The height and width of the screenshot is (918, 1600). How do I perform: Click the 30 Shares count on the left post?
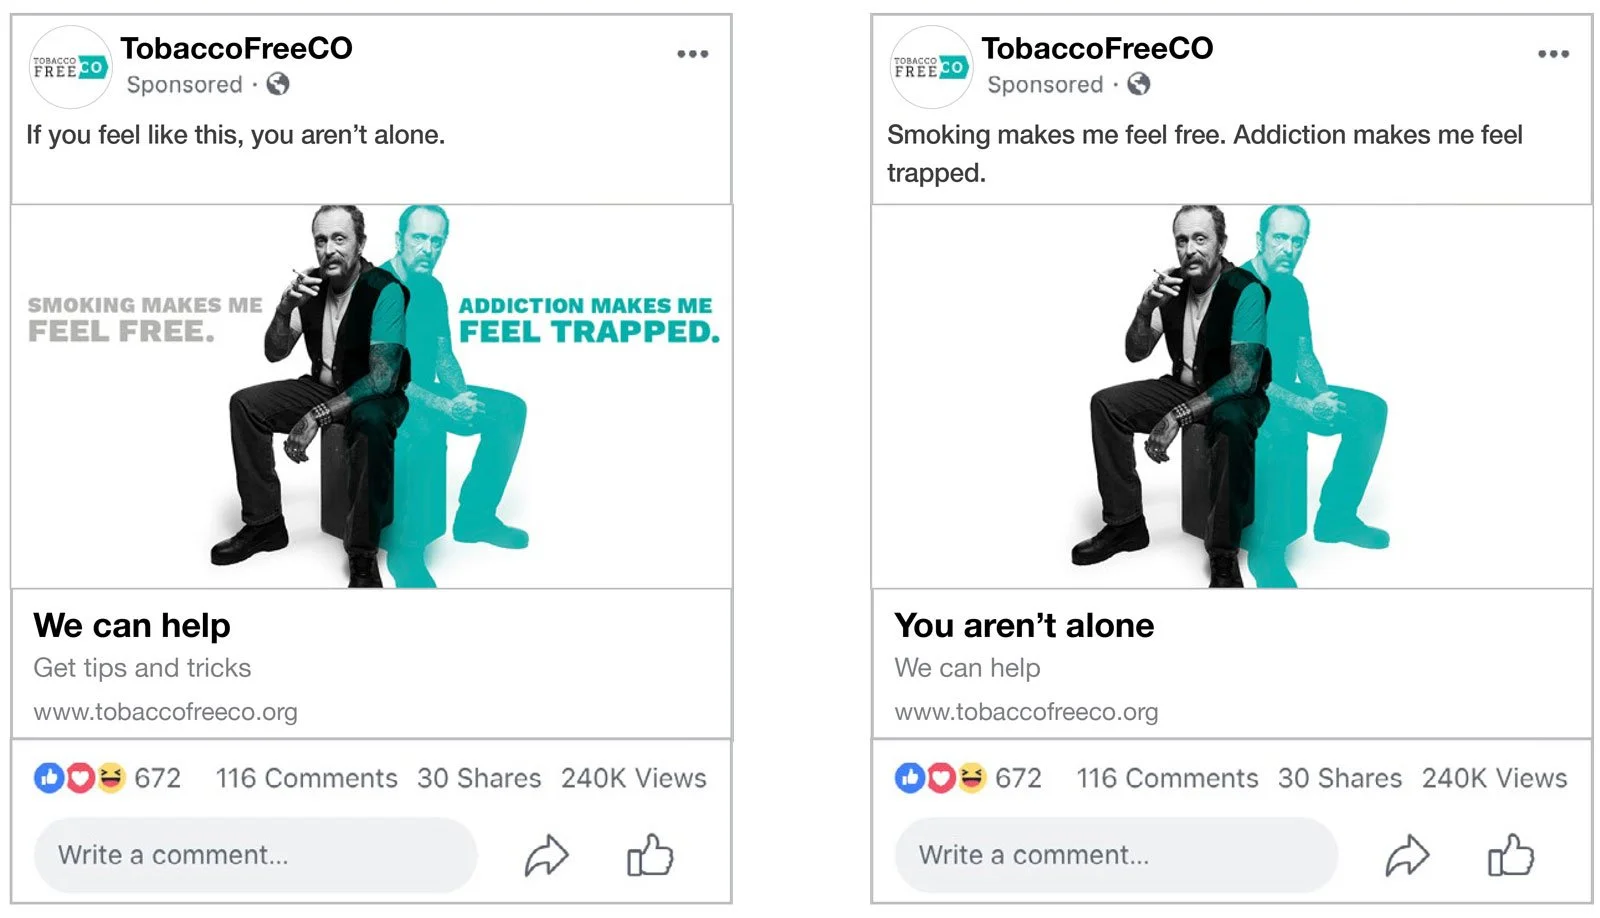click(x=479, y=778)
